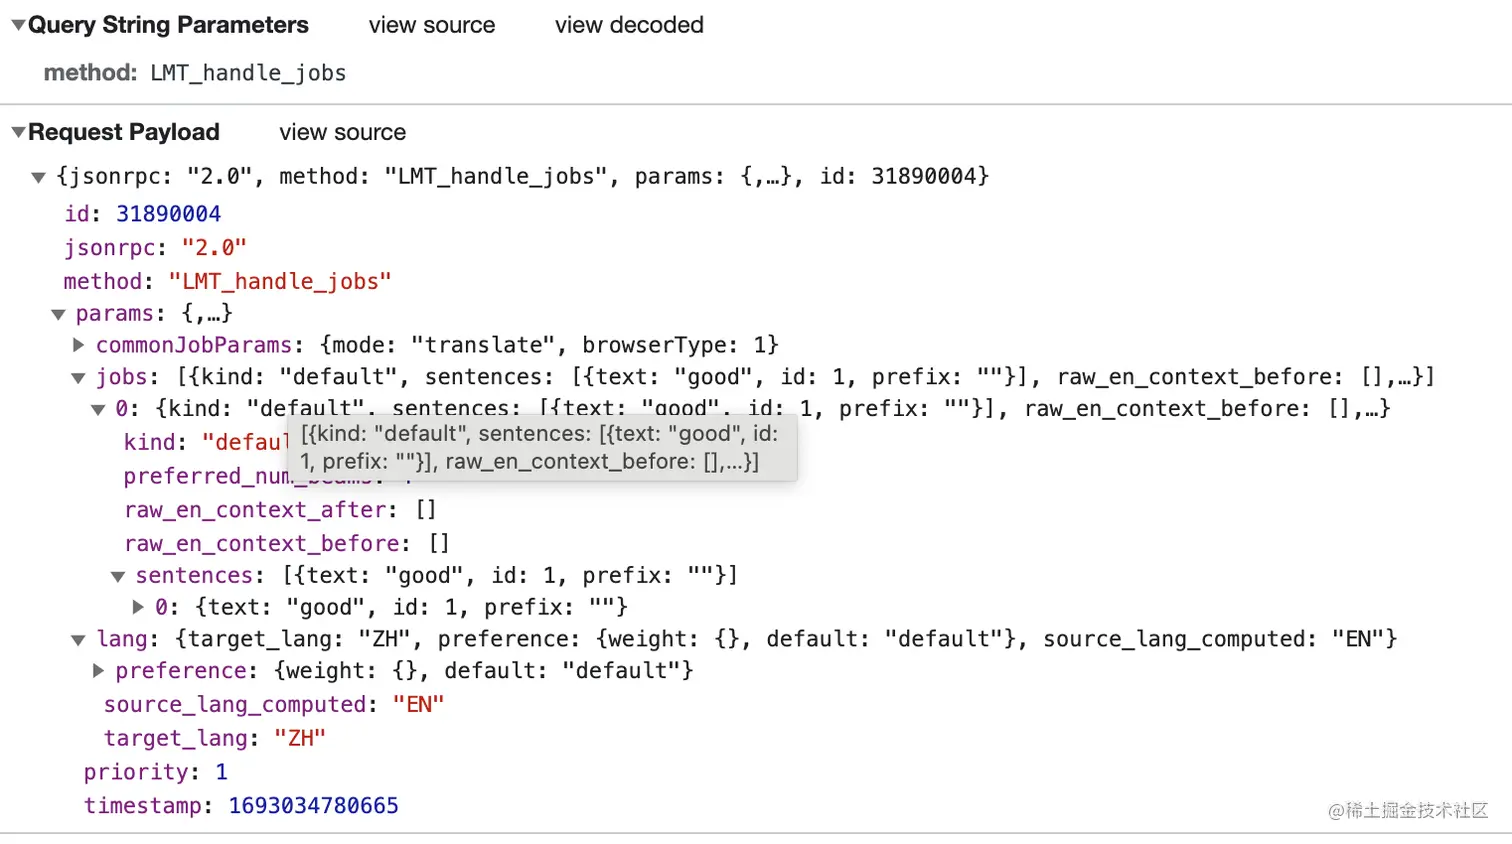Click the view decoded link
The height and width of the screenshot is (844, 1512).
coord(628,25)
